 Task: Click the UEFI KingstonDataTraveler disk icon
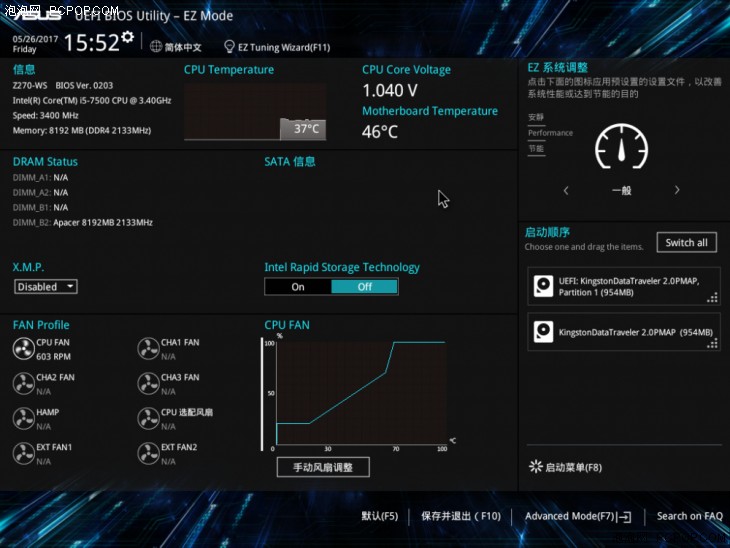click(x=543, y=286)
